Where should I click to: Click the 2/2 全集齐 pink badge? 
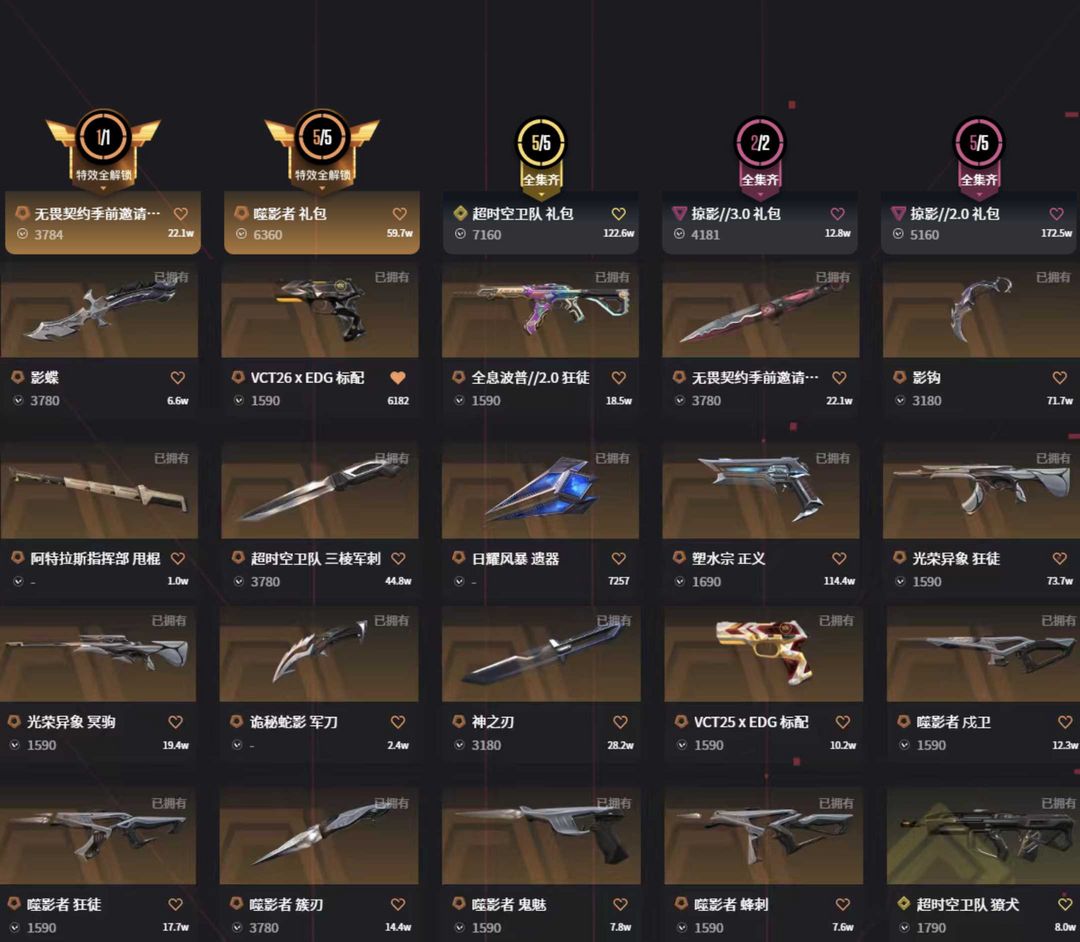(x=760, y=153)
